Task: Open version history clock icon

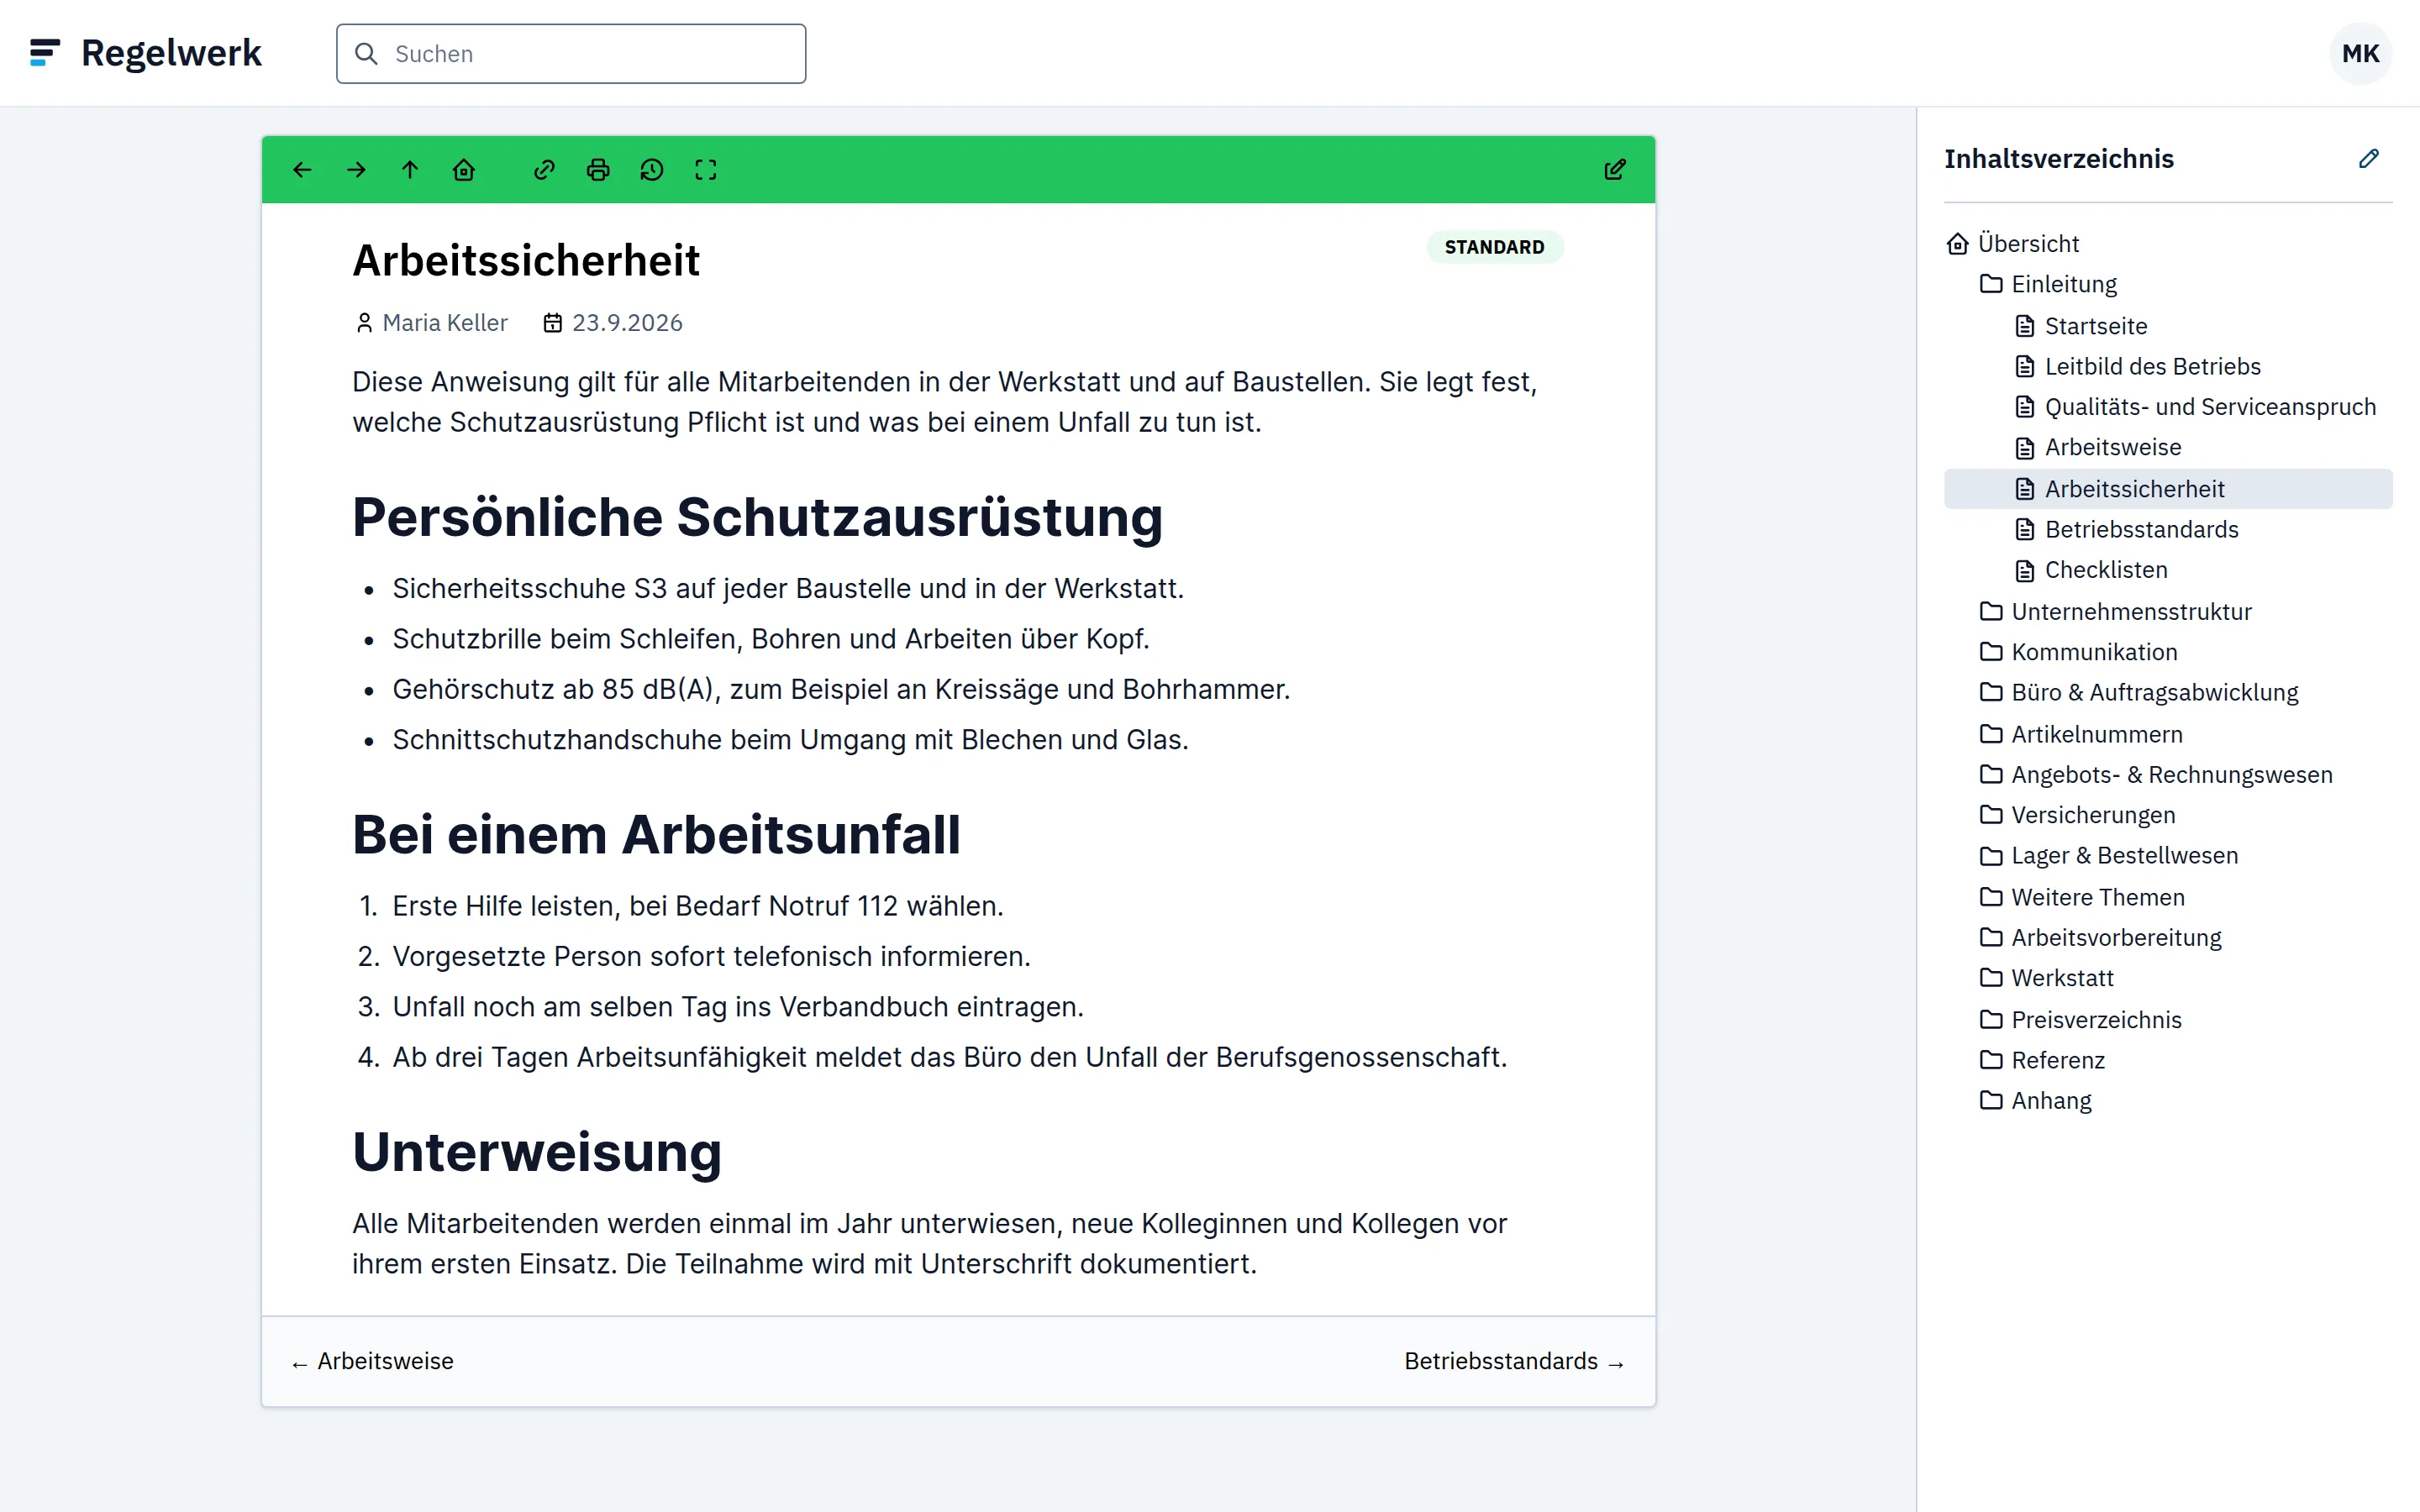Action: pos(652,170)
